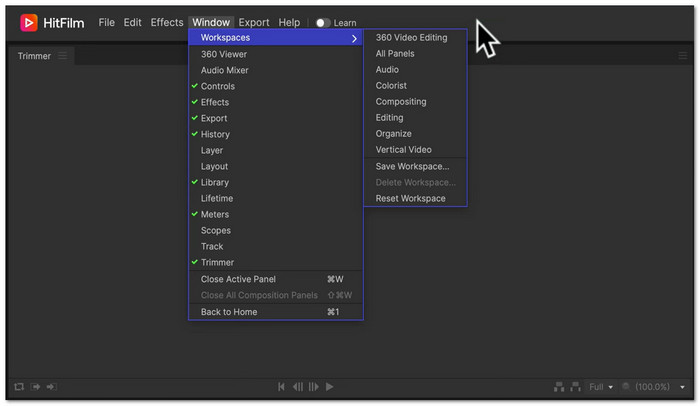Click the second channel view icon near Full
Viewport: 700px width, 406px height.
coord(575,387)
